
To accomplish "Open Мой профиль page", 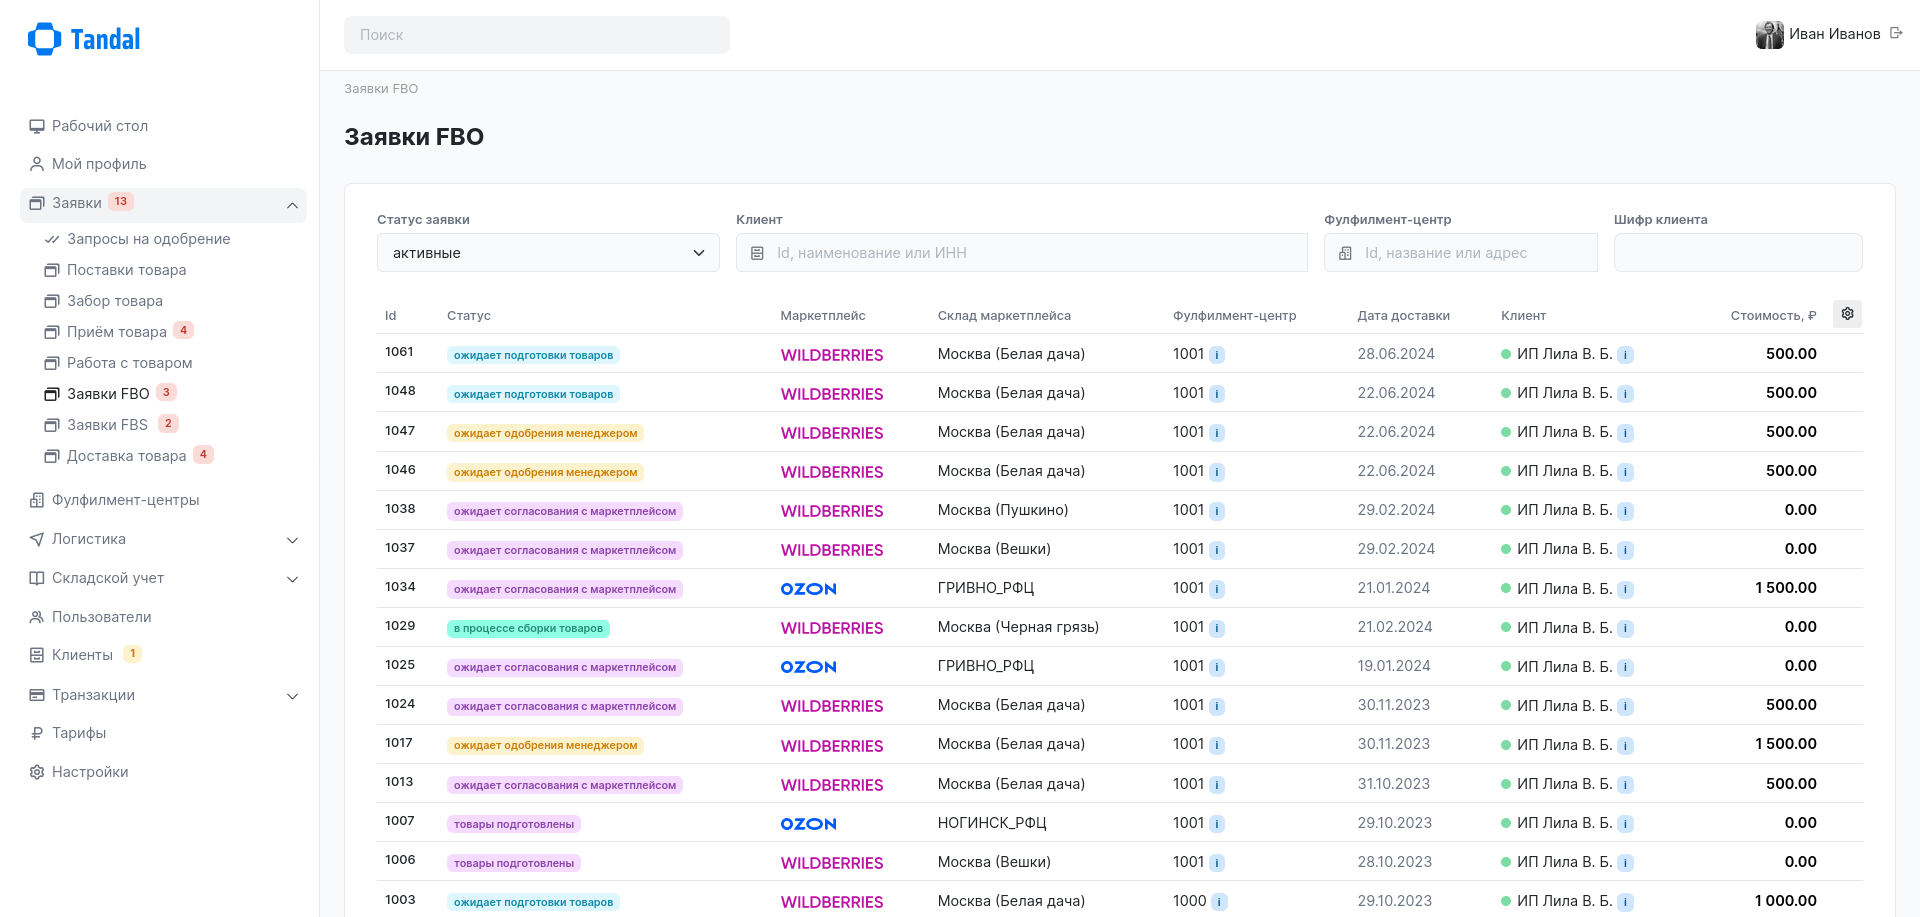I will click(x=98, y=164).
